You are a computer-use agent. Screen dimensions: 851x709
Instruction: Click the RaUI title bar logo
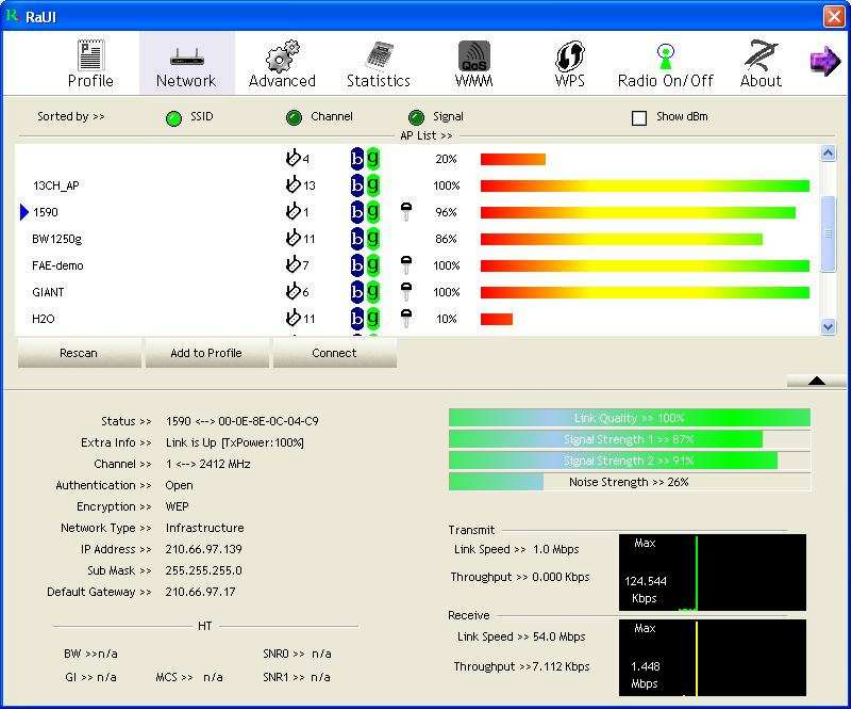(x=11, y=16)
